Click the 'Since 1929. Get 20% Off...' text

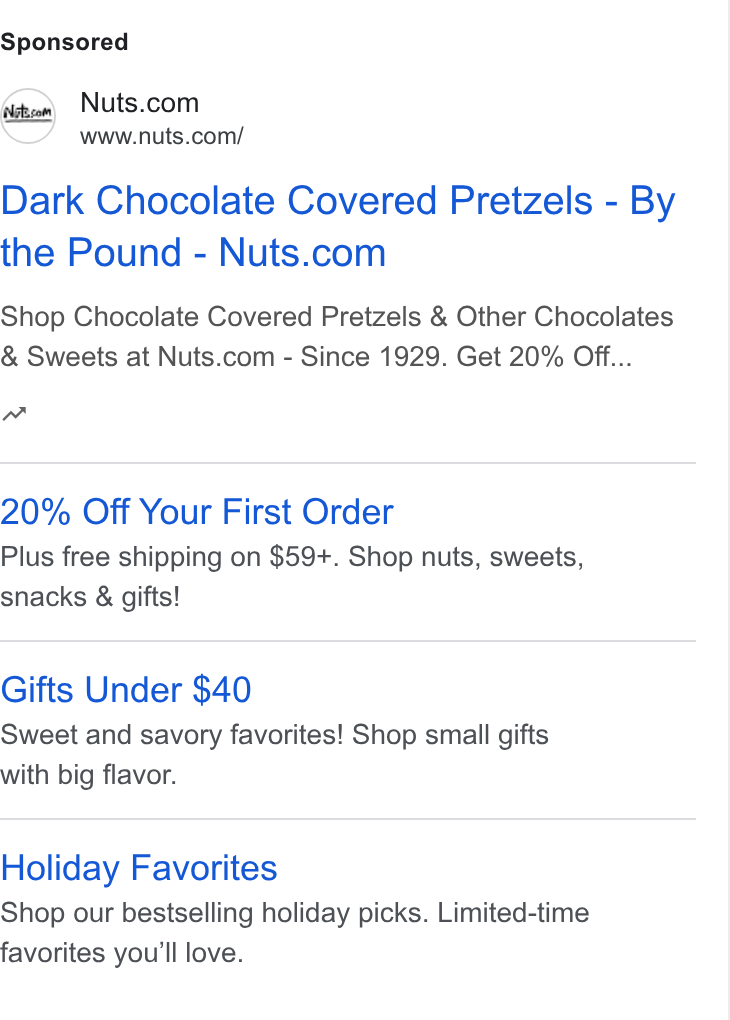click(x=466, y=356)
